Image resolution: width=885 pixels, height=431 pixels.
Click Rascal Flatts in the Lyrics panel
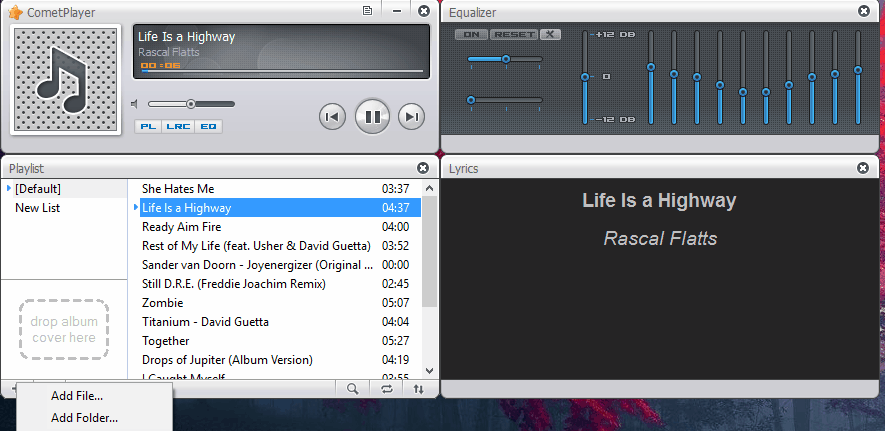660,239
